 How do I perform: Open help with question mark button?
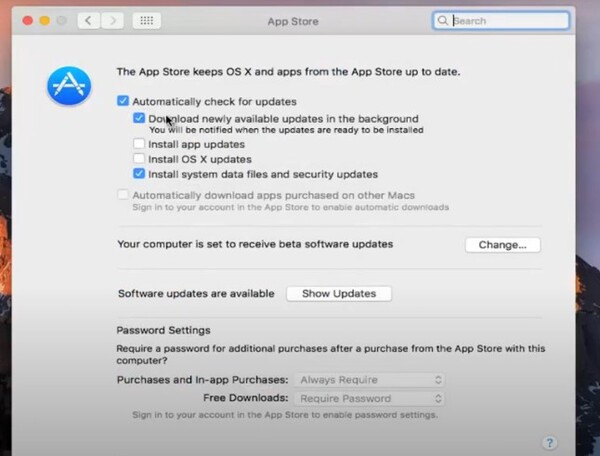pyautogui.click(x=549, y=443)
